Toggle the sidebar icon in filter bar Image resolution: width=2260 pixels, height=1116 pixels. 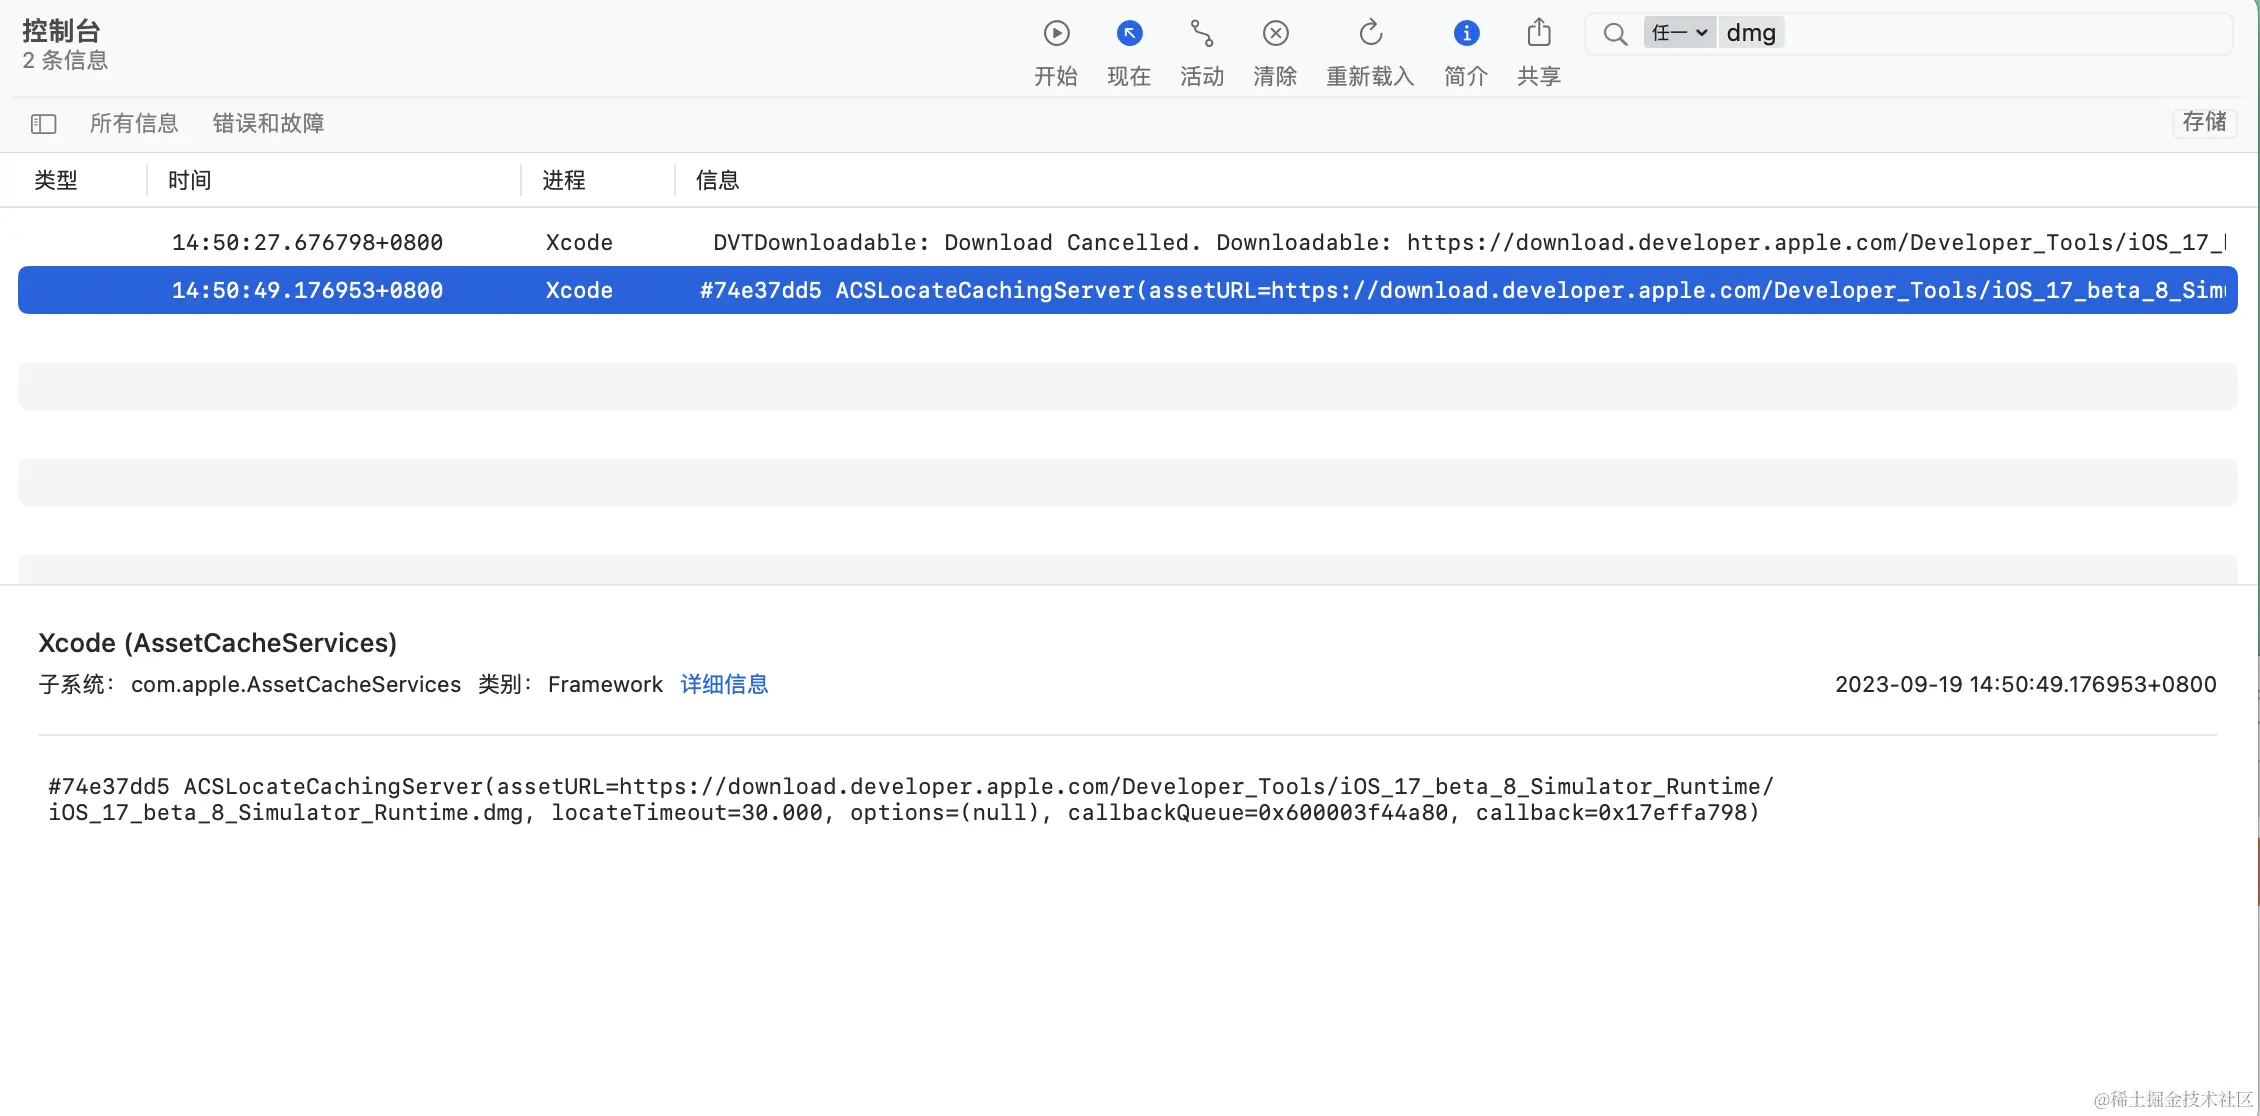click(x=43, y=124)
